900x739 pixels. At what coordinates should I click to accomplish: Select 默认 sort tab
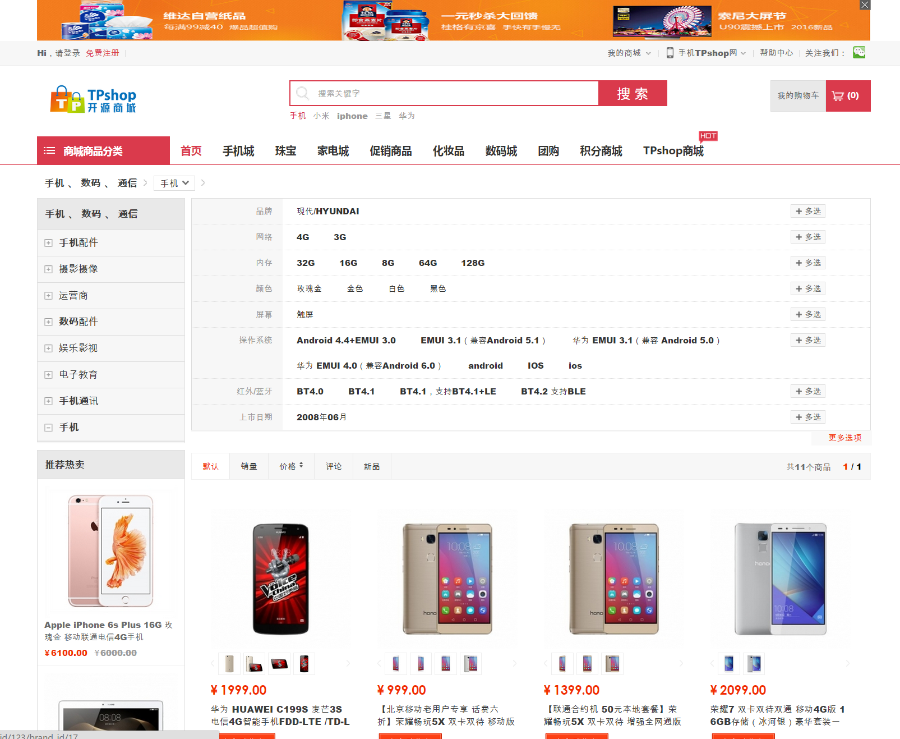pos(211,466)
